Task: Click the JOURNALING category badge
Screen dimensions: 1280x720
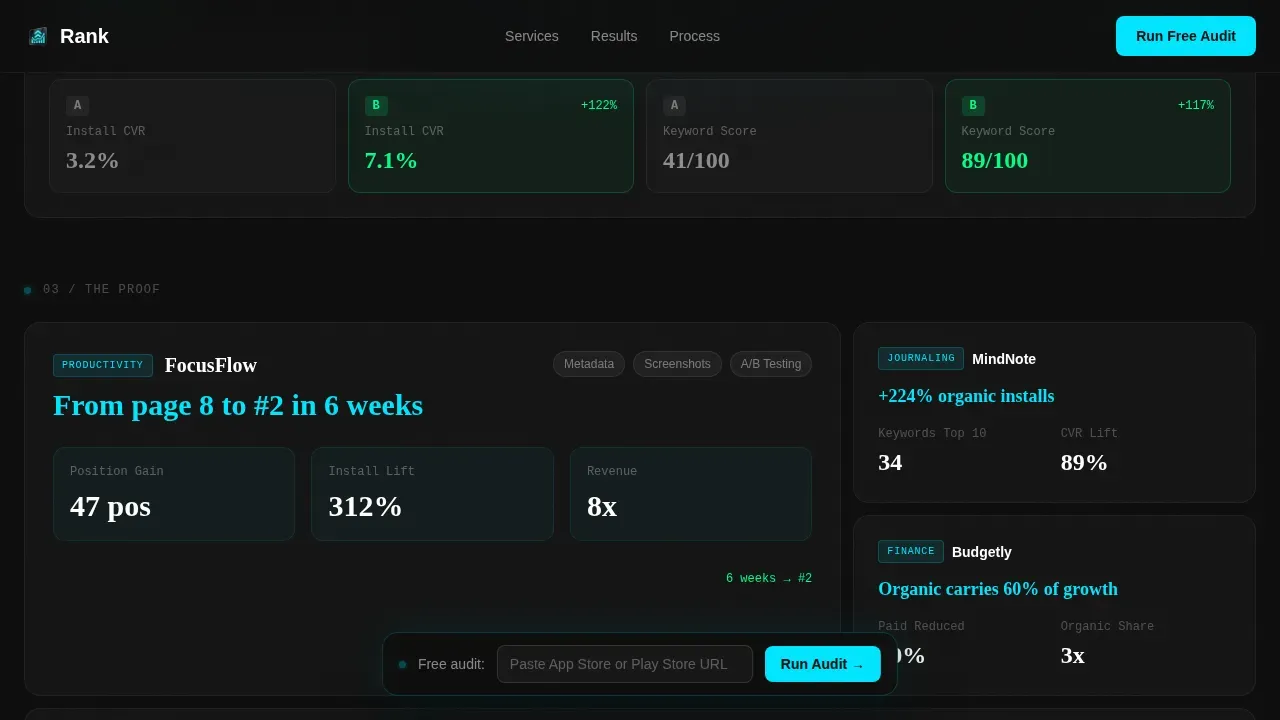Action: 921,358
